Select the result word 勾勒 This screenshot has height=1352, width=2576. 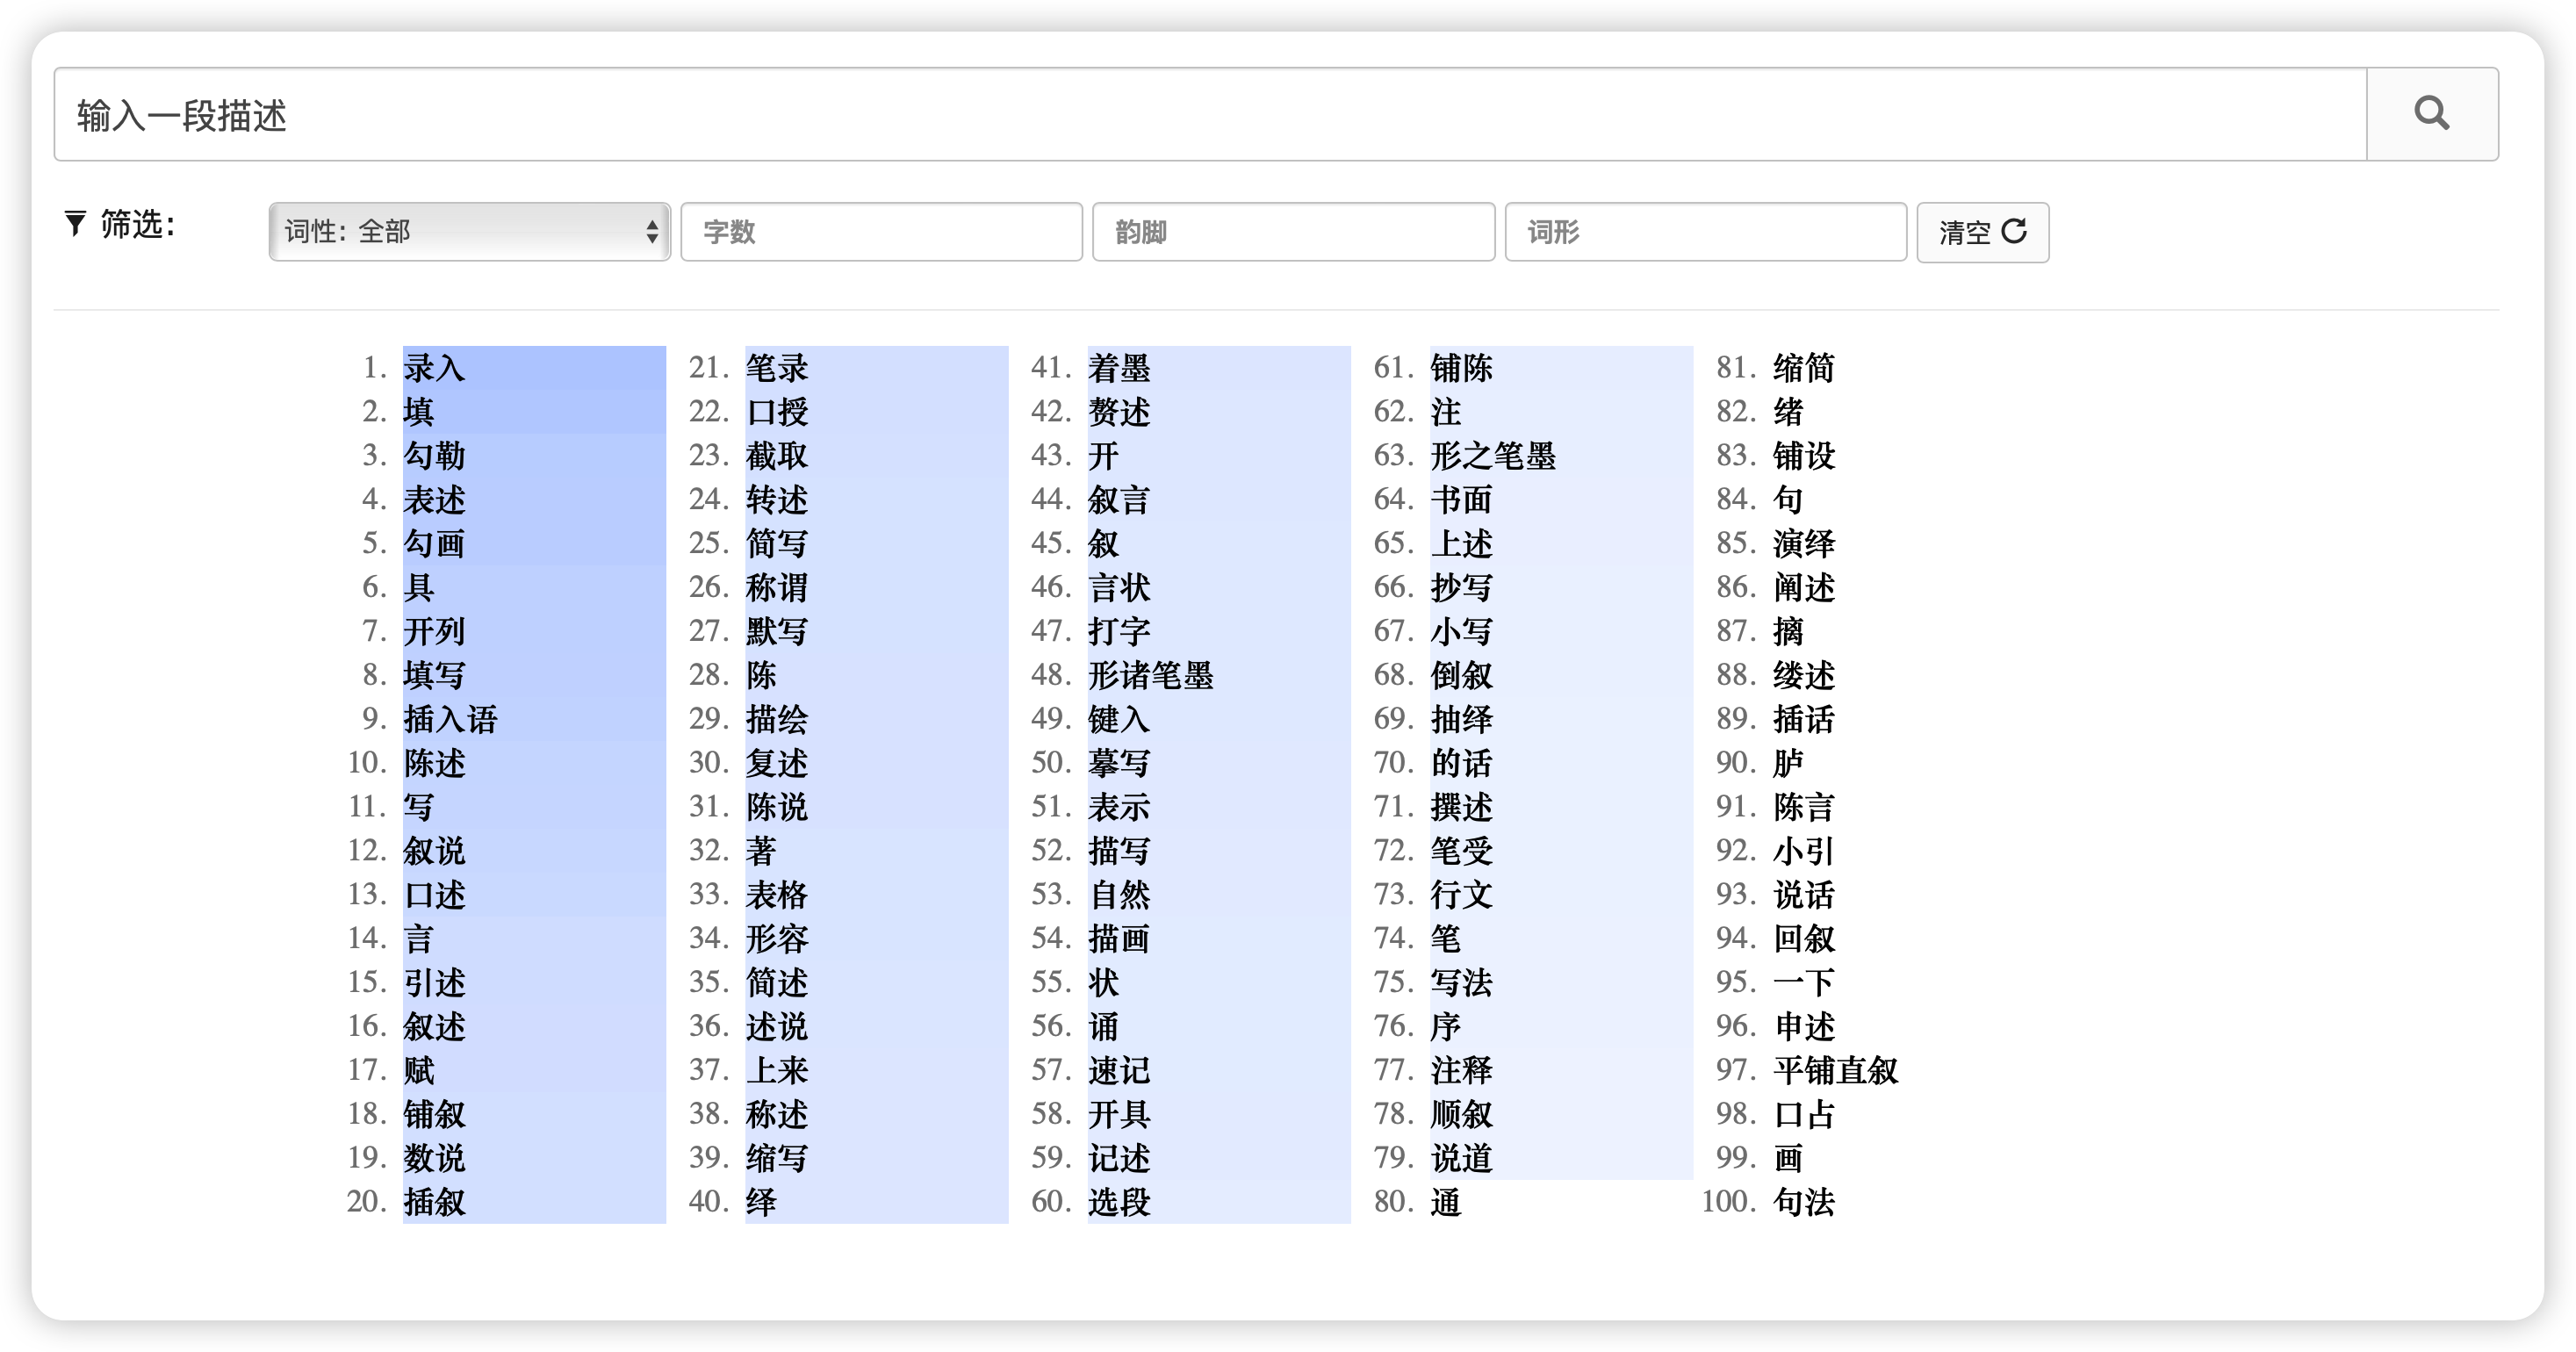(x=434, y=456)
